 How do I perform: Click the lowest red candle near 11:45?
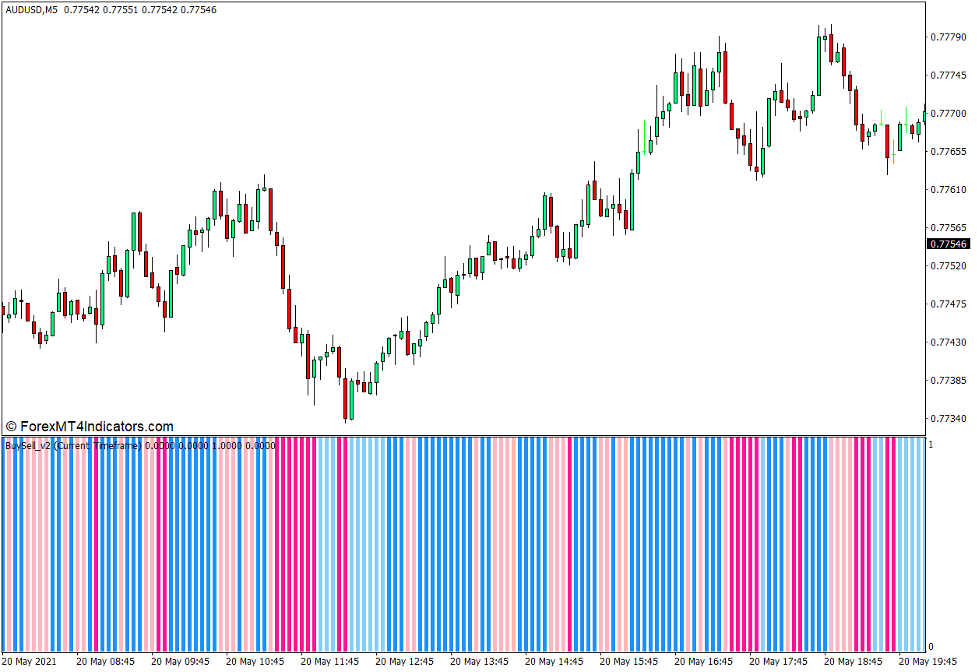(x=346, y=398)
